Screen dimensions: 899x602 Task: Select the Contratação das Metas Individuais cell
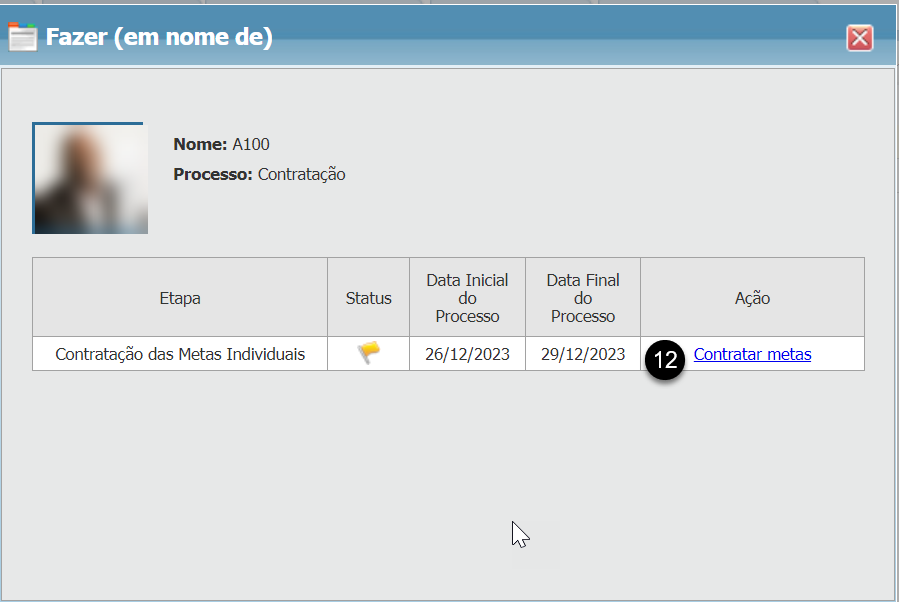[x=180, y=354]
